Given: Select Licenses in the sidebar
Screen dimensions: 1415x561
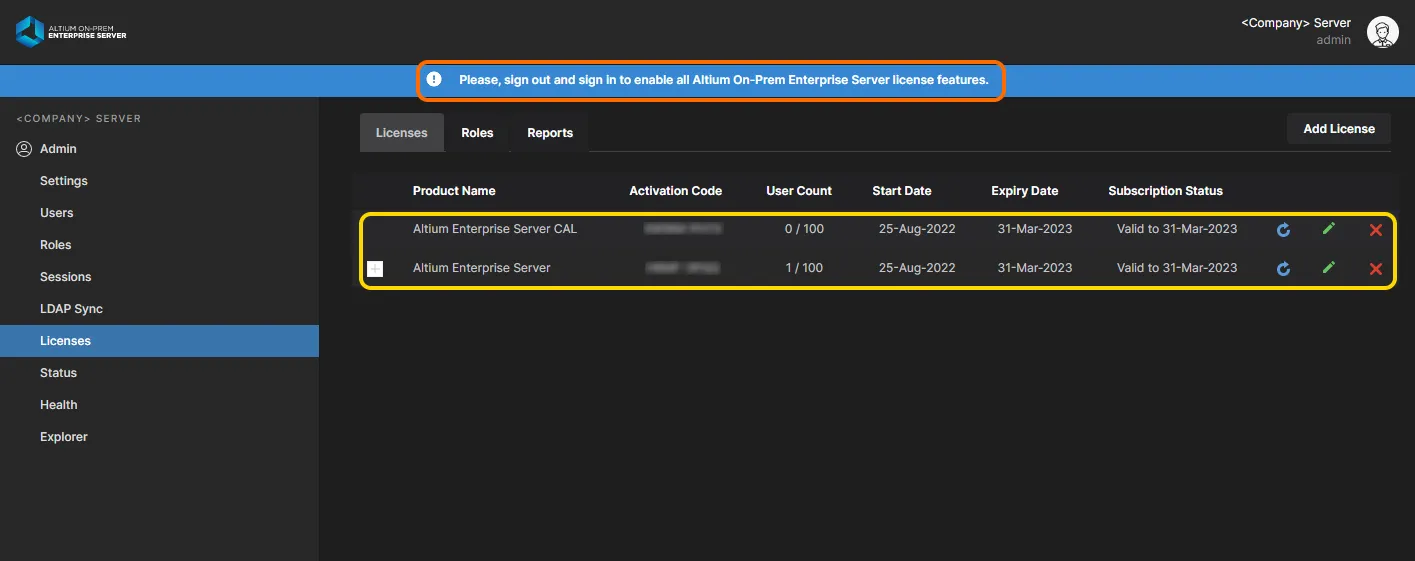Looking at the screenshot, I should [159, 341].
